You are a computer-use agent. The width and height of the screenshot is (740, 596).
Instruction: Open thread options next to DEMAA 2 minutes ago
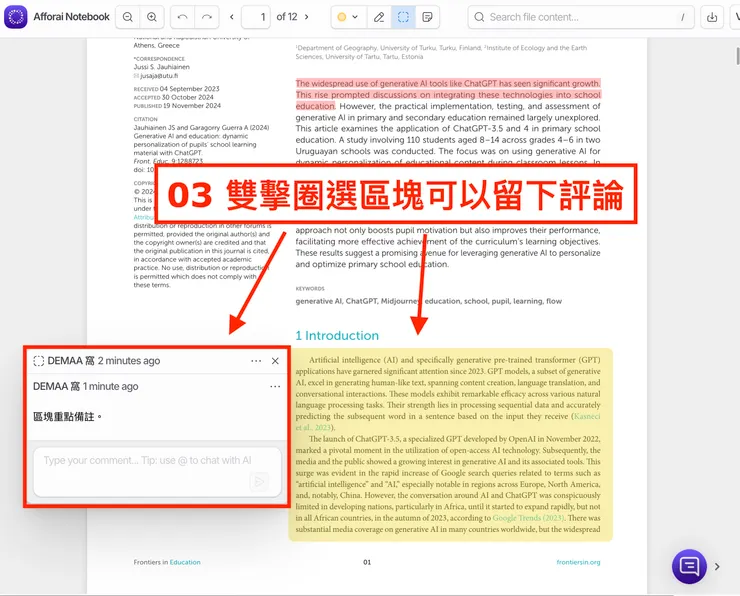pos(256,361)
